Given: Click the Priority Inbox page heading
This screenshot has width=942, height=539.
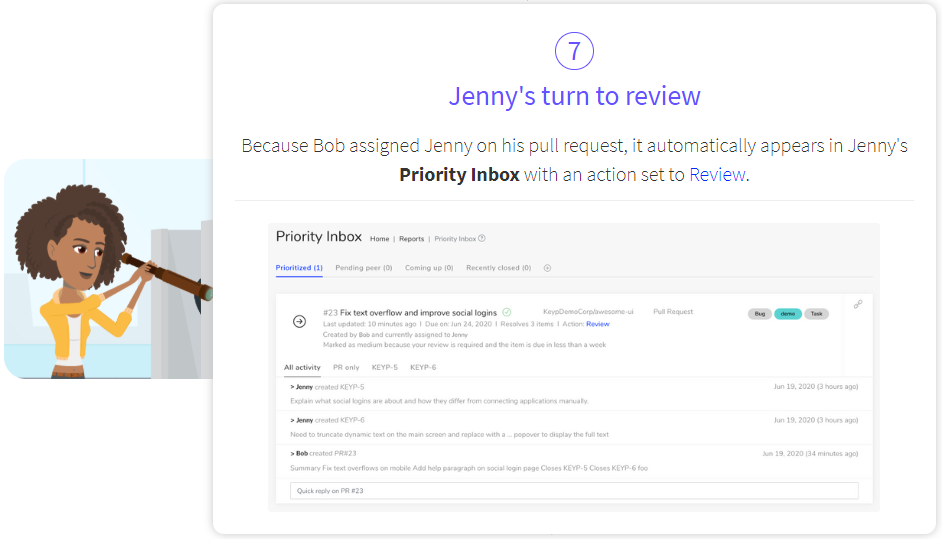Looking at the screenshot, I should tap(318, 237).
